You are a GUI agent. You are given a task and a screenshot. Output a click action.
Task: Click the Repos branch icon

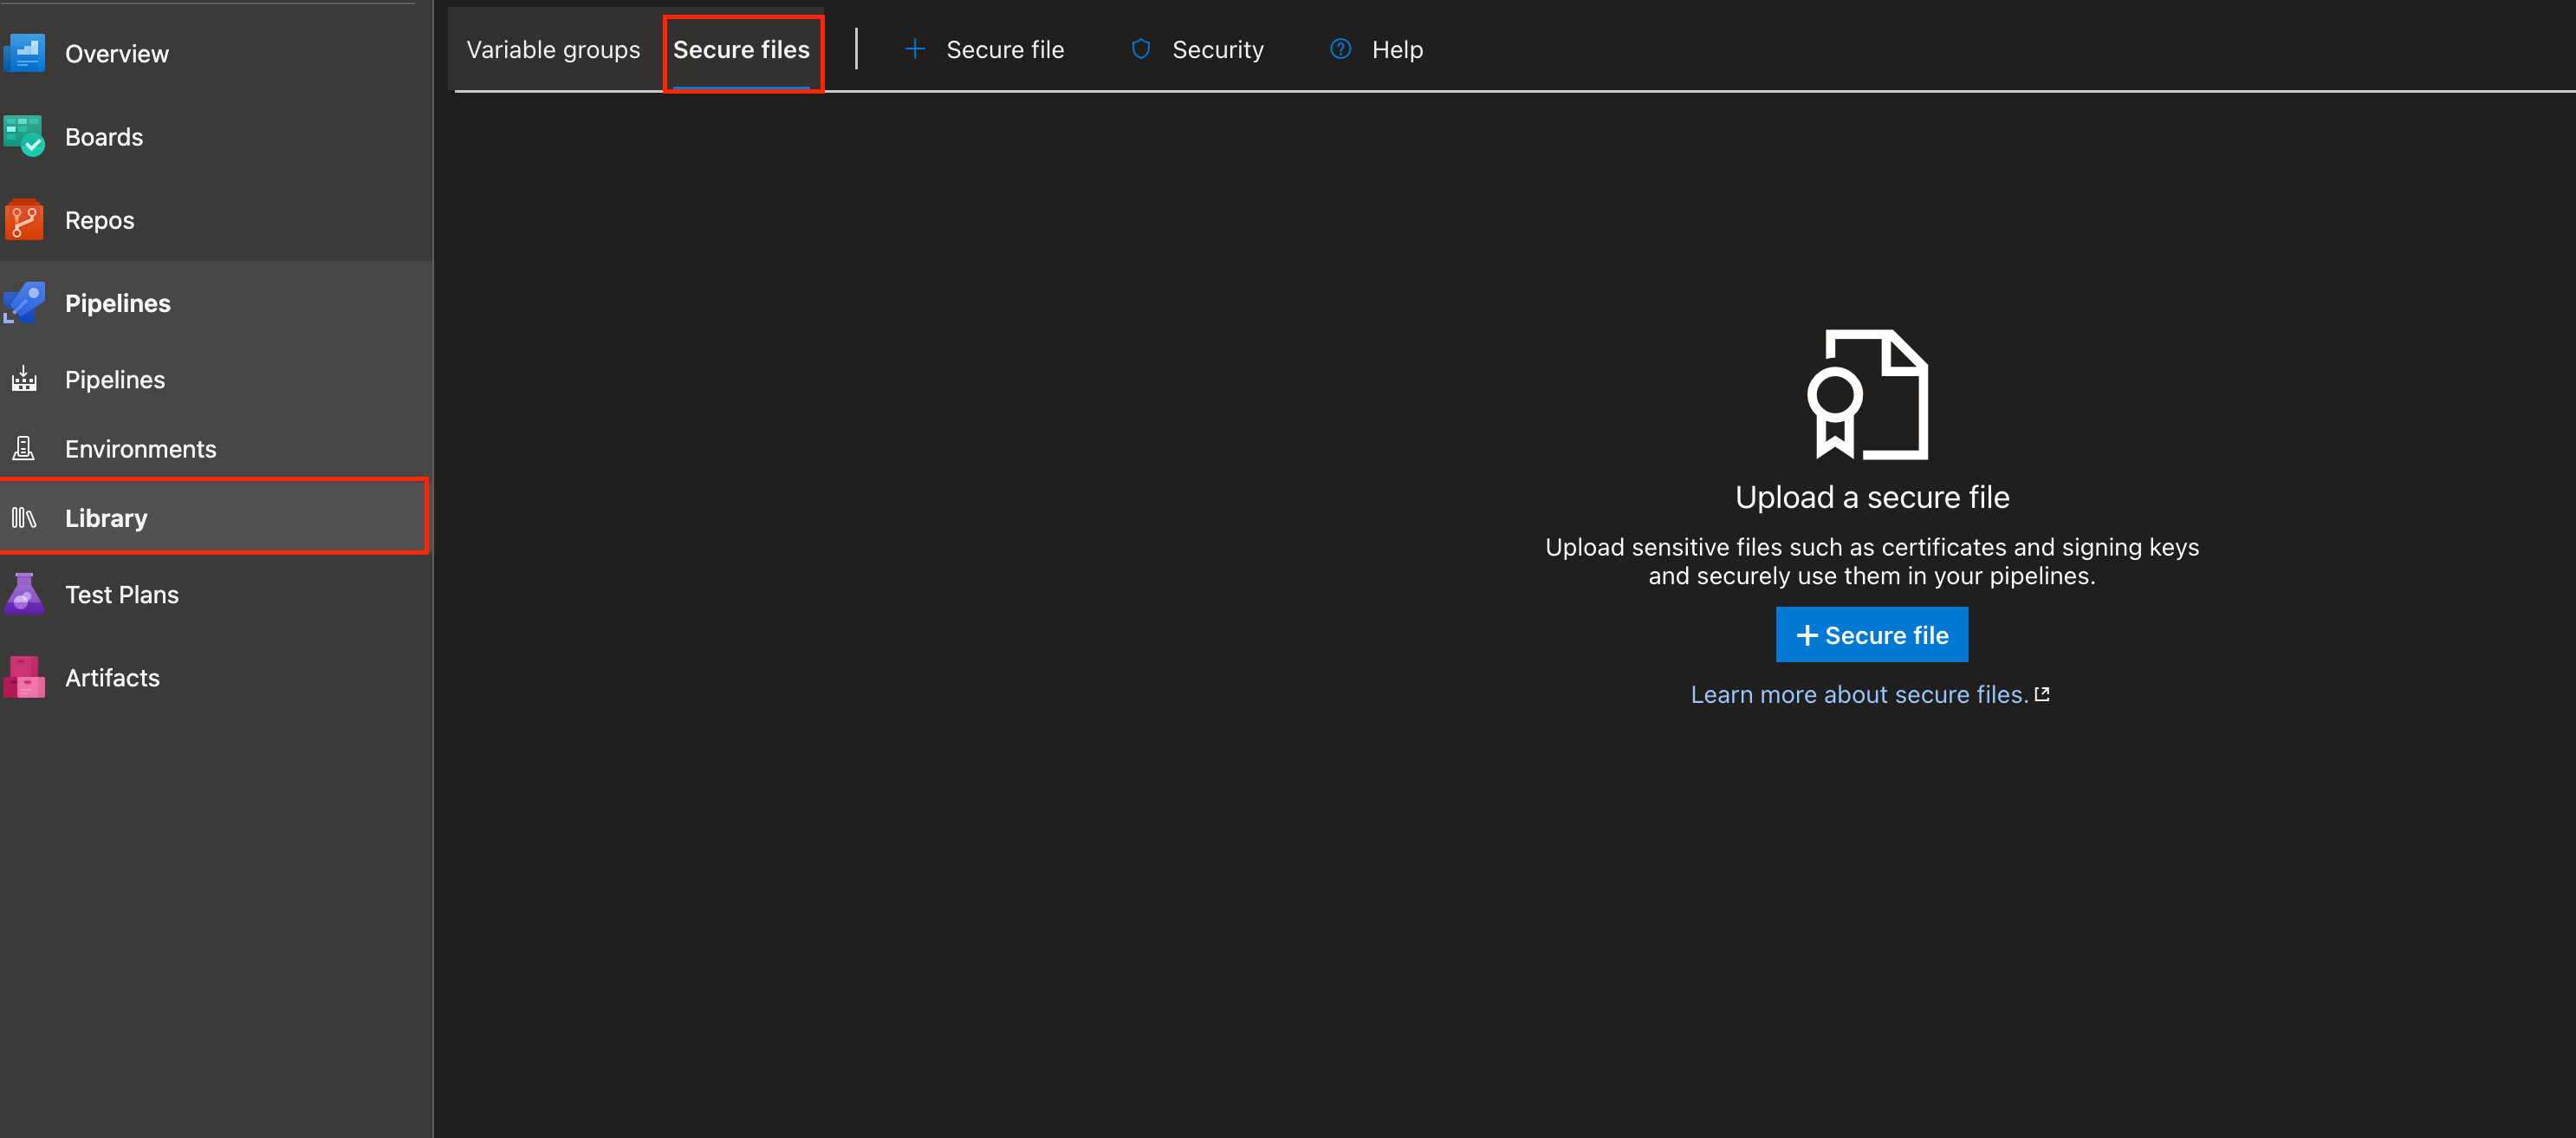point(24,220)
